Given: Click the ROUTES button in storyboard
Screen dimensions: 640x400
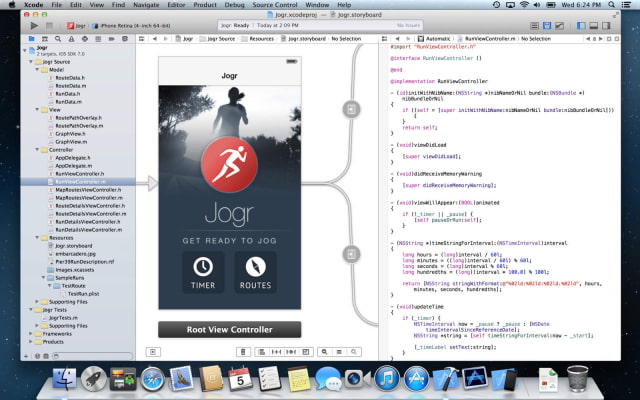Looking at the screenshot, I should (255, 272).
